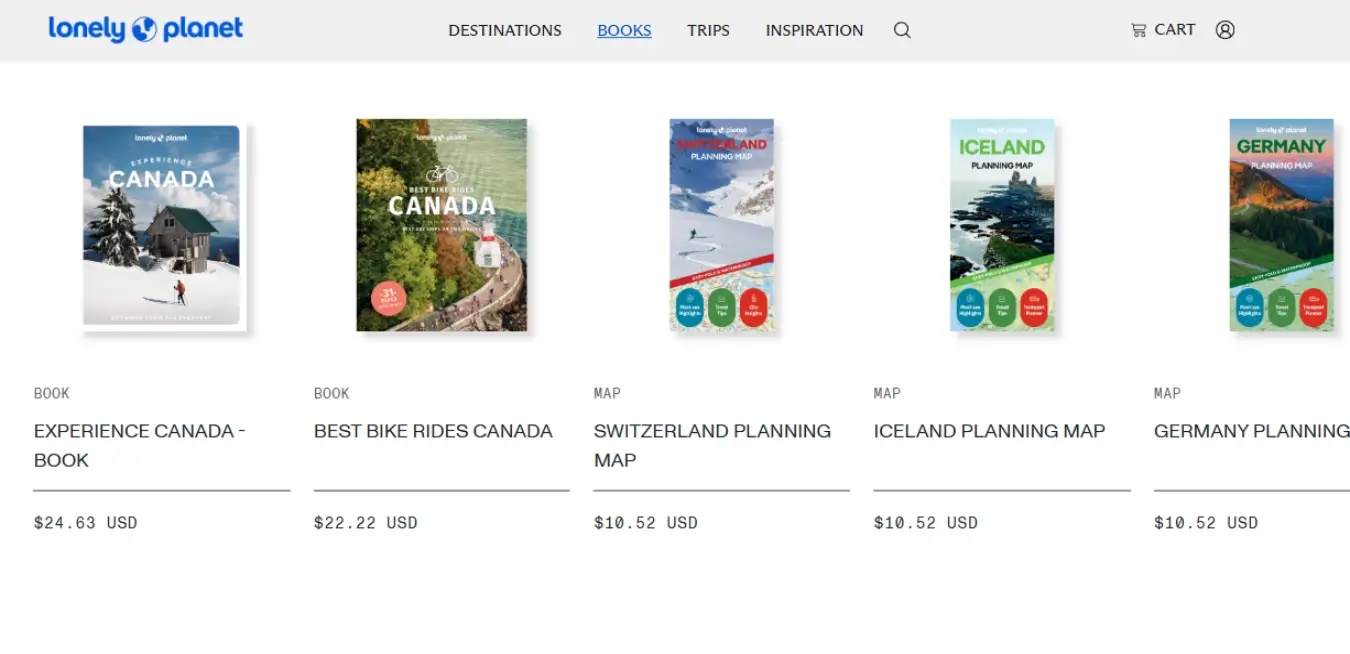
Task: Open the Iceland Planning Map title link
Action: pyautogui.click(x=989, y=431)
